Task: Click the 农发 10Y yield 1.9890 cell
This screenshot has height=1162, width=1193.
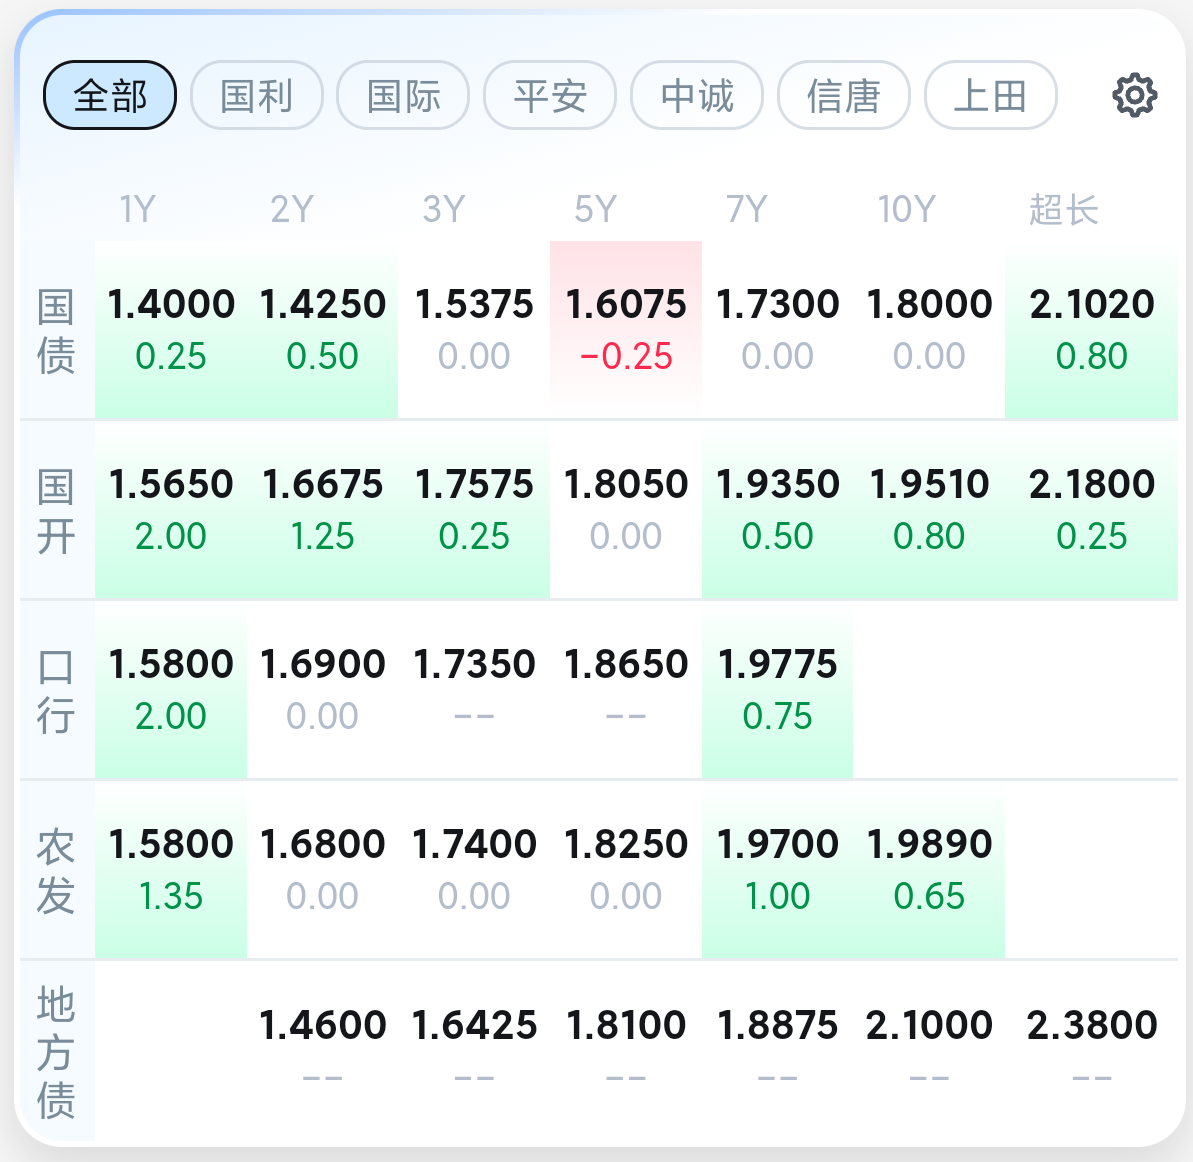Action: pos(929,868)
